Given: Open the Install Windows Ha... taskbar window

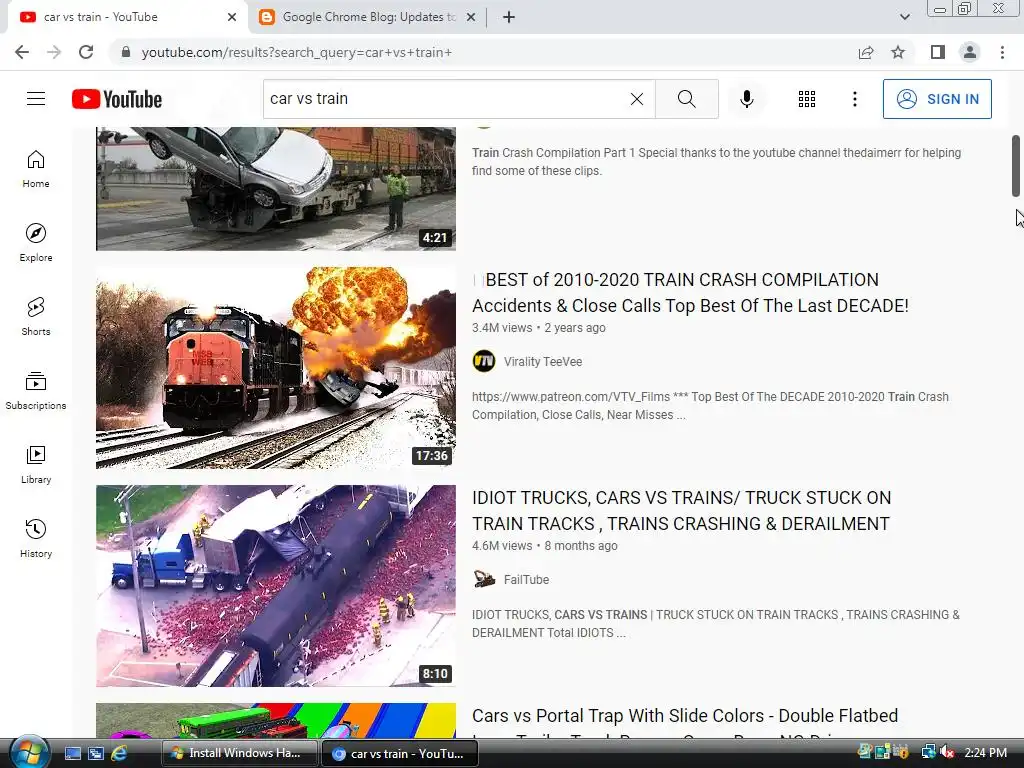Looking at the screenshot, I should pos(239,753).
